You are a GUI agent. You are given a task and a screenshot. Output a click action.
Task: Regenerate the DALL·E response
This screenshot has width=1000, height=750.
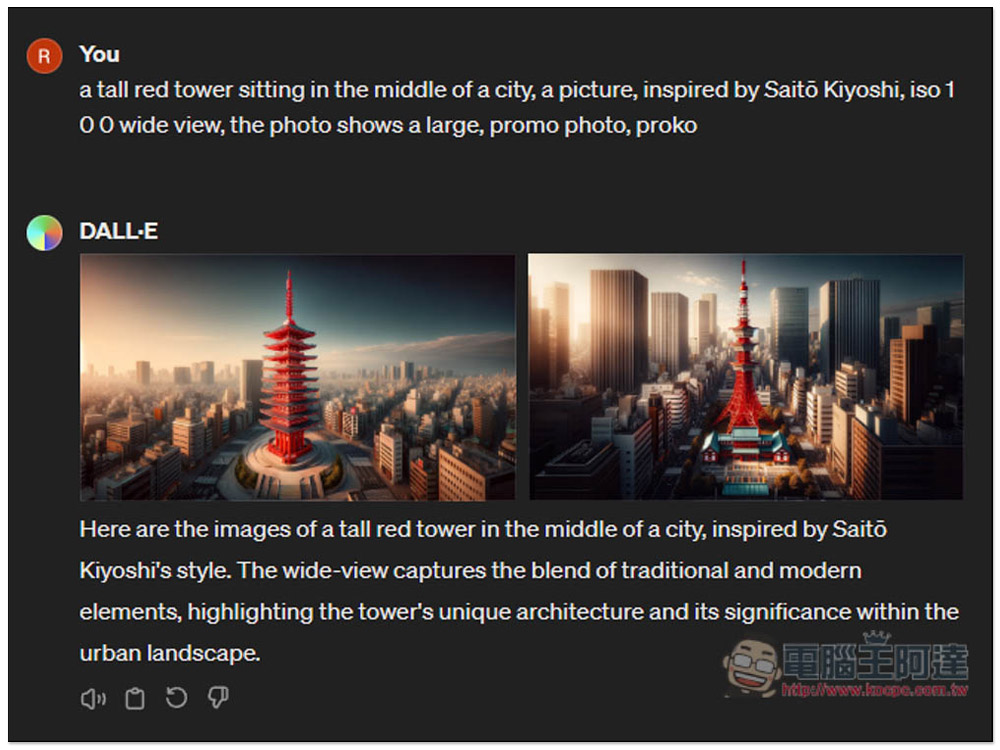click(176, 697)
